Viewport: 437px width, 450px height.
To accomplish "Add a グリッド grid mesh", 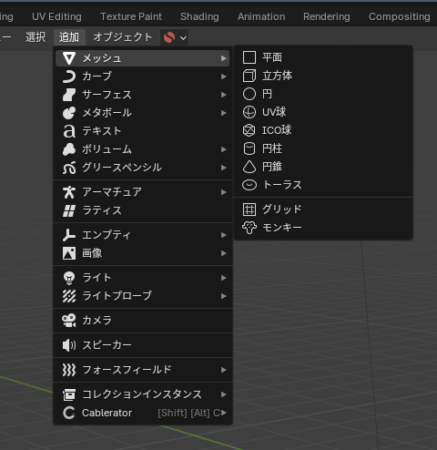I will point(323,209).
